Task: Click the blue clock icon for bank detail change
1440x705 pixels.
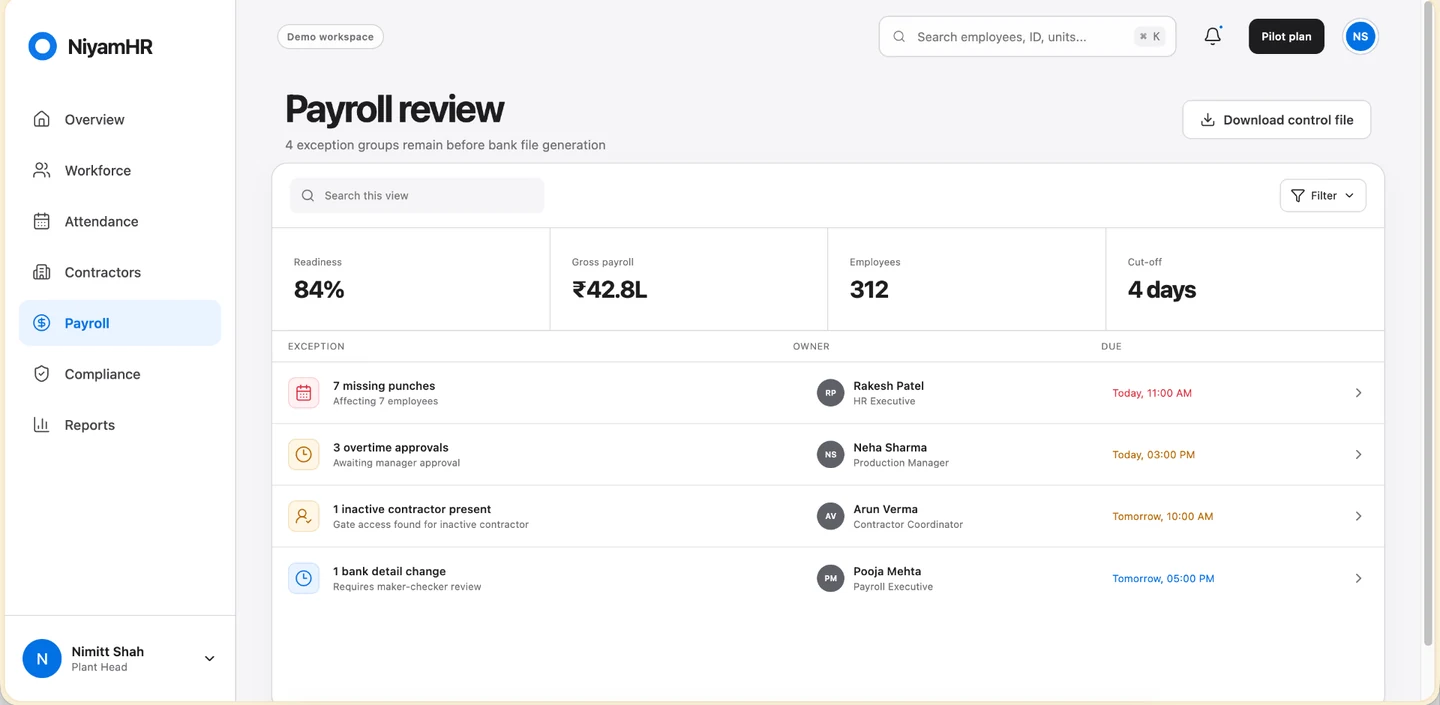Action: pos(304,578)
